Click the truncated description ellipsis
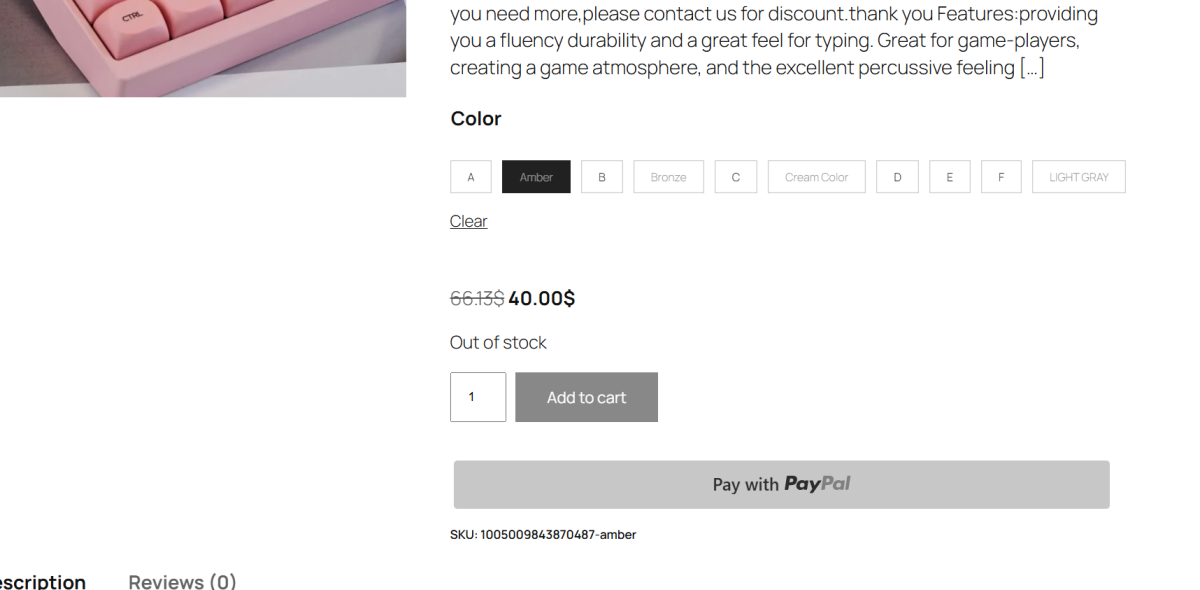Image resolution: width=1200 pixels, height=590 pixels. 1032,68
